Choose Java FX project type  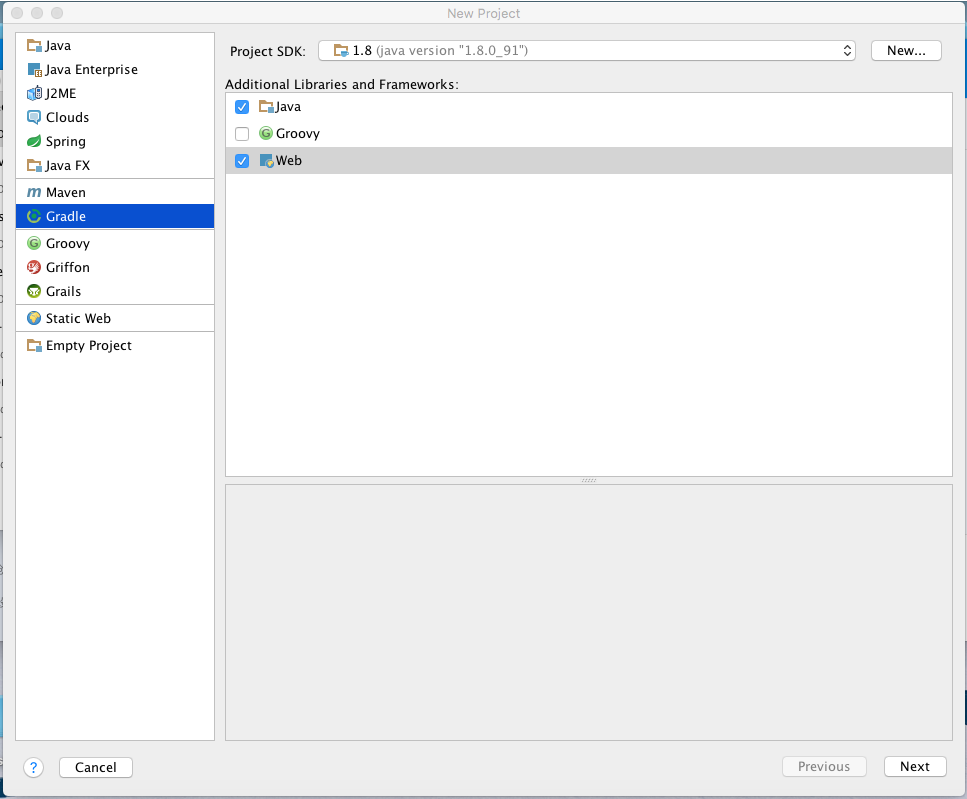[67, 166]
